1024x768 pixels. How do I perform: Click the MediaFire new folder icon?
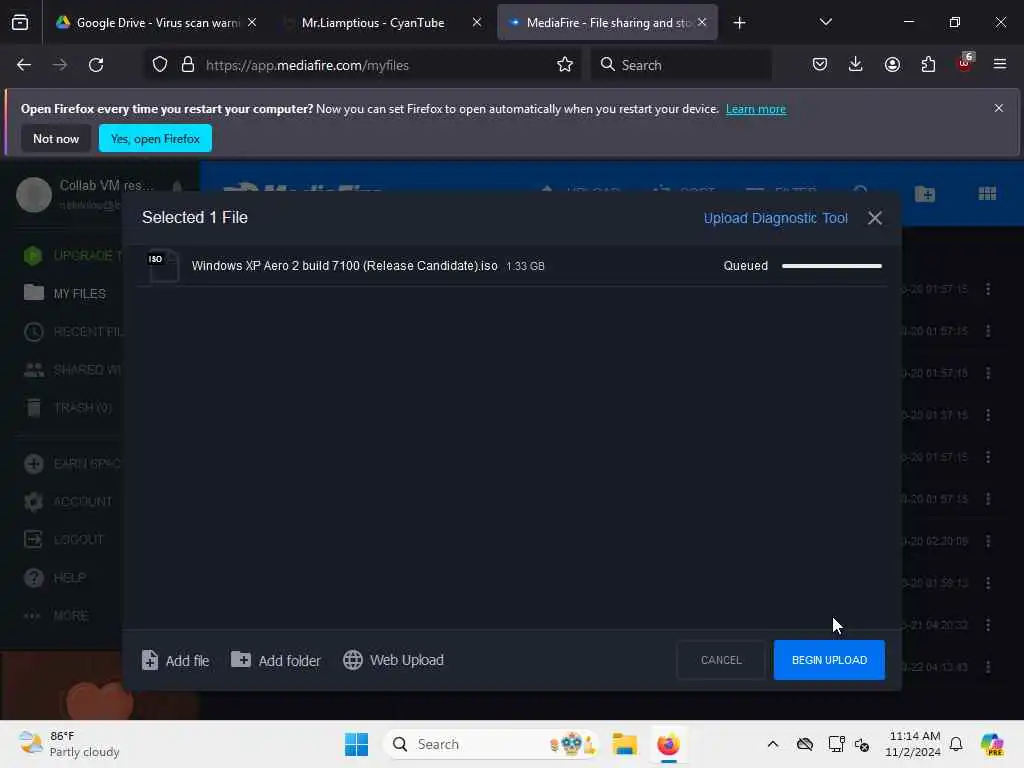[925, 194]
